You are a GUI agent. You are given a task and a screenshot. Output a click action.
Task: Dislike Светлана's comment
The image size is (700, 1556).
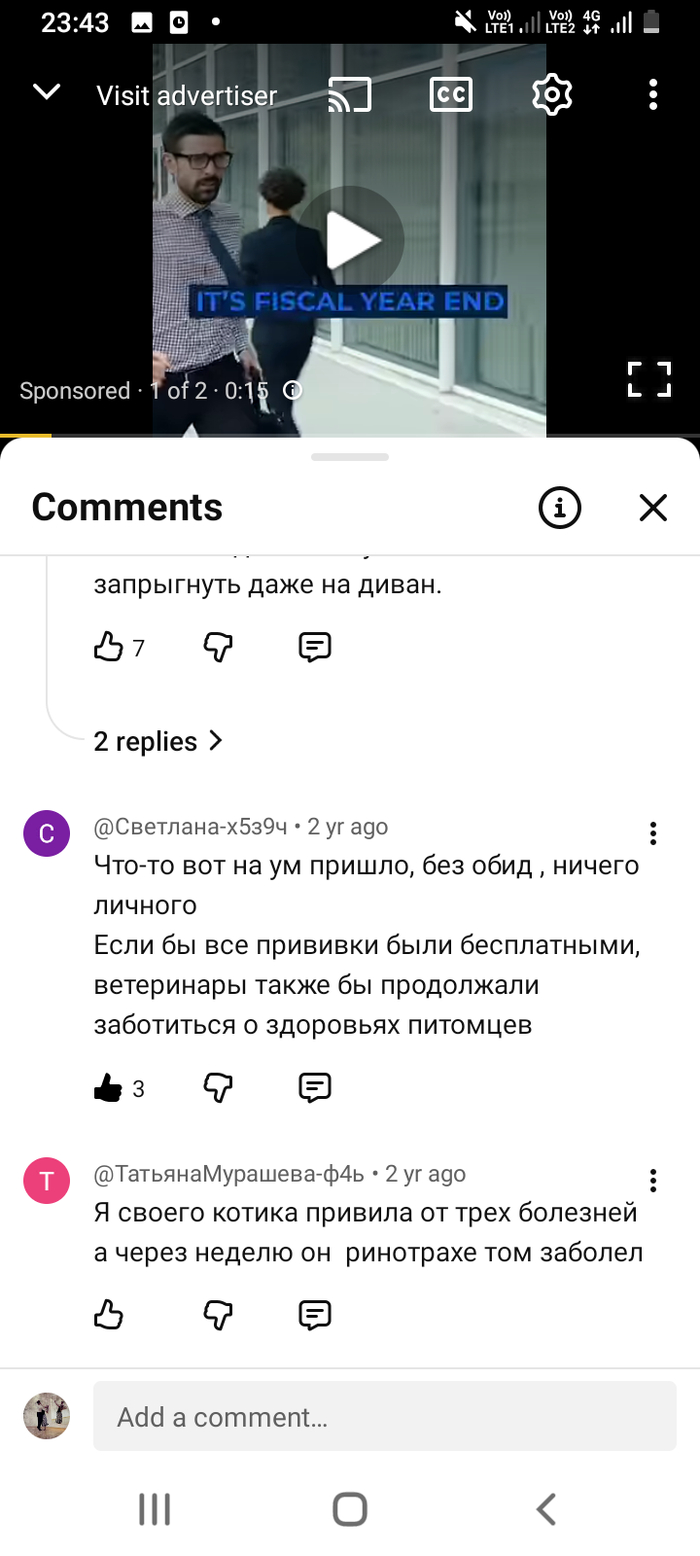[218, 1087]
